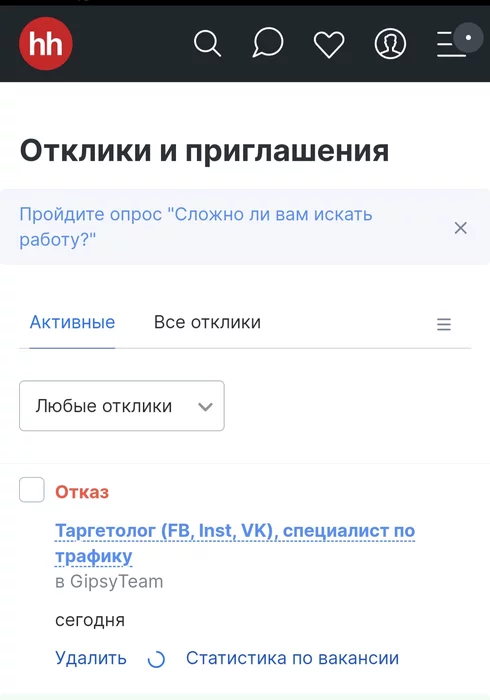This screenshot has height=700, width=490.
Task: Open the user profile icon
Action: pos(390,44)
